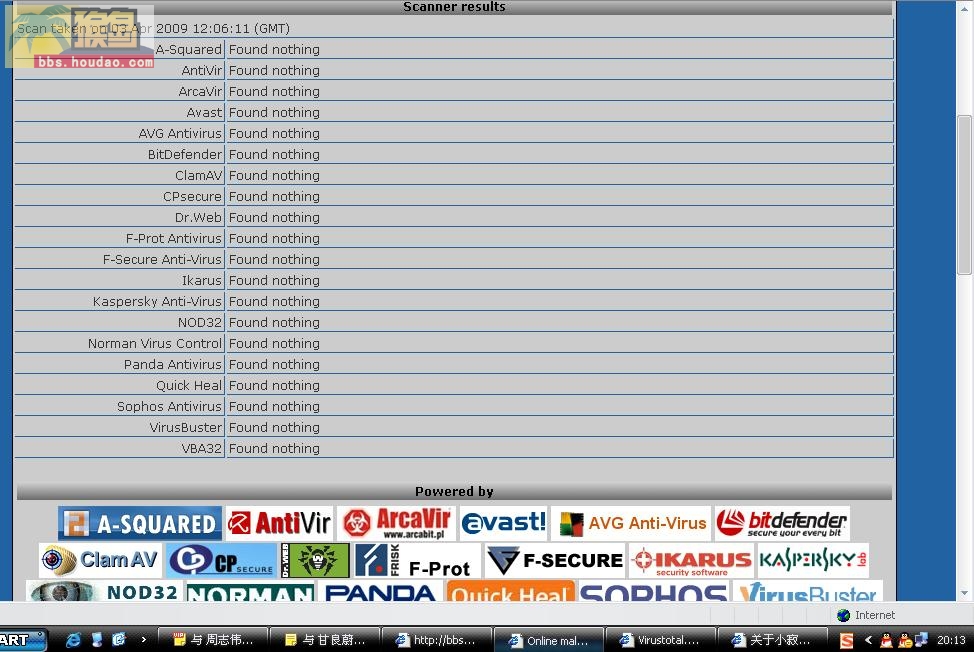This screenshot has height=652, width=974.
Task: Click the A-Squared logo banner
Action: coord(140,523)
